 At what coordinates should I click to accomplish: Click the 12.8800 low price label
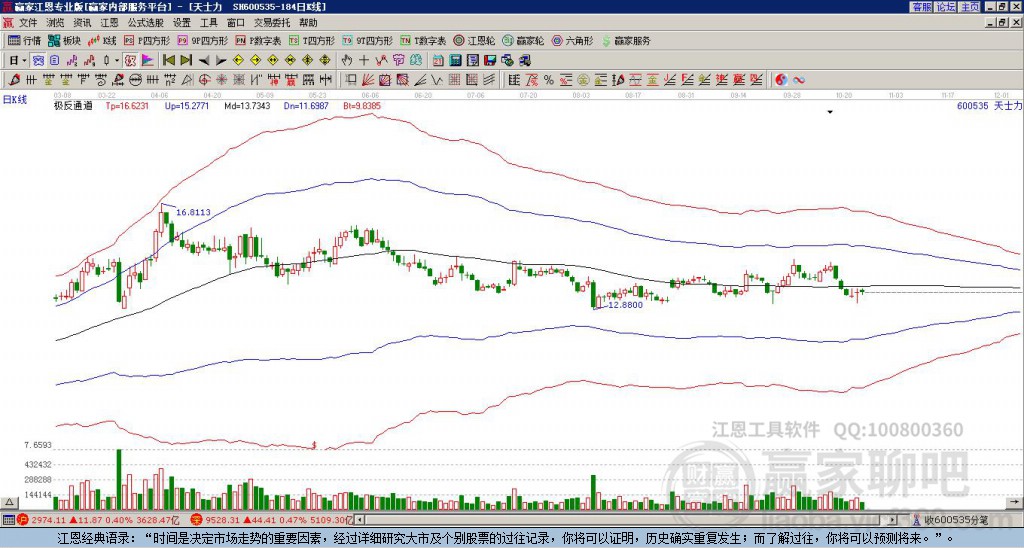tap(626, 305)
